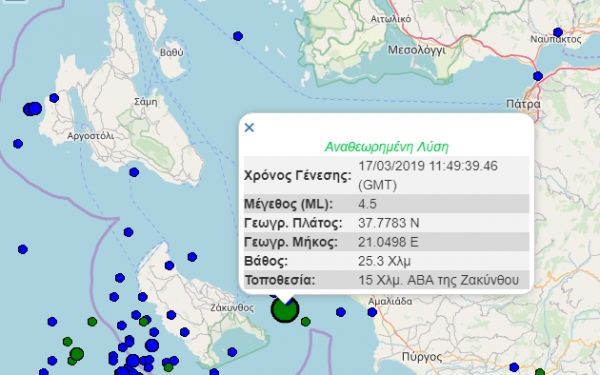The width and height of the screenshot is (600, 375).
Task: Select the blue marker north of Zakynthos's northern tip
Action: tap(129, 232)
